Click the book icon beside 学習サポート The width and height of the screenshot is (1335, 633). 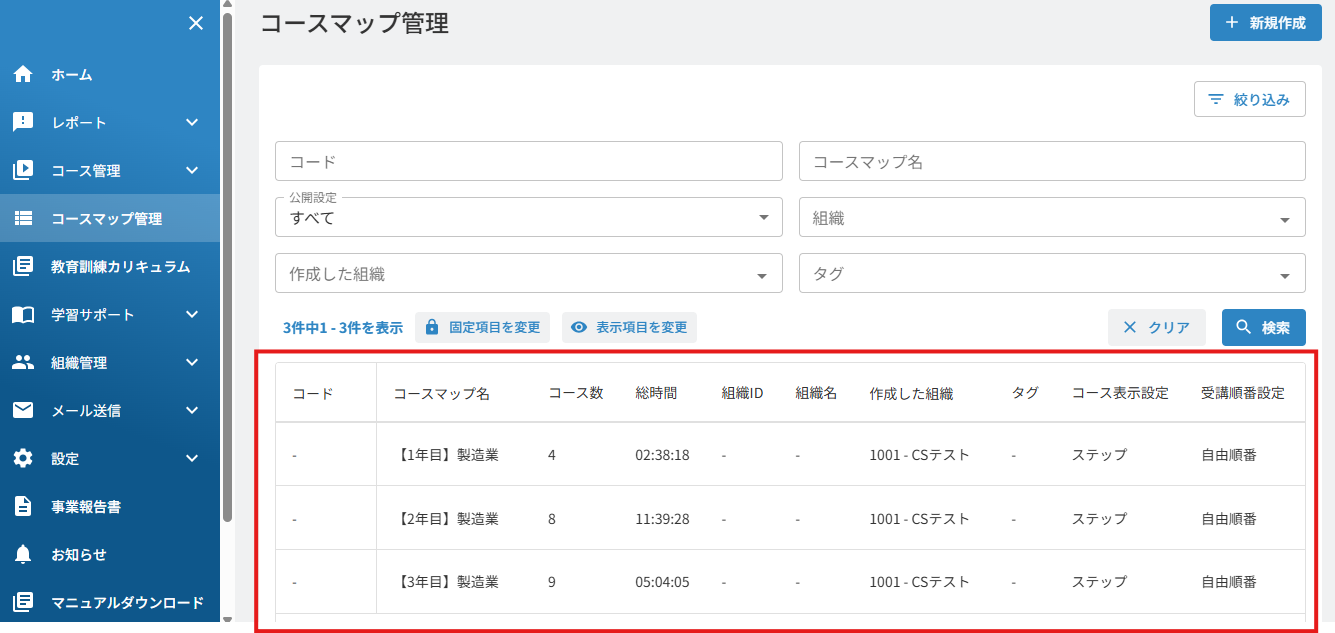click(x=23, y=315)
